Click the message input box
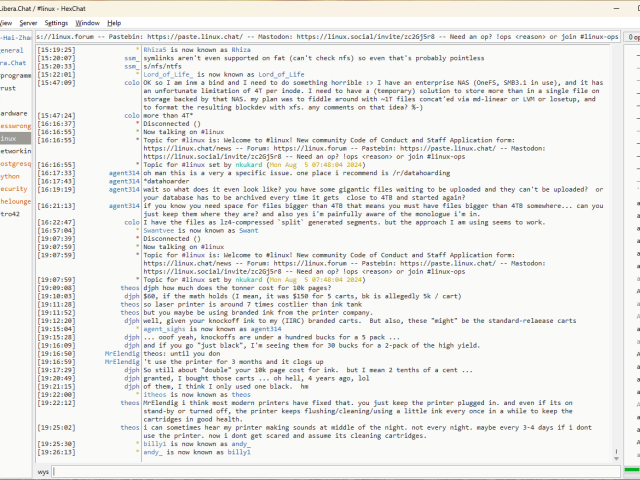The width and height of the screenshot is (640, 480). click(330, 471)
